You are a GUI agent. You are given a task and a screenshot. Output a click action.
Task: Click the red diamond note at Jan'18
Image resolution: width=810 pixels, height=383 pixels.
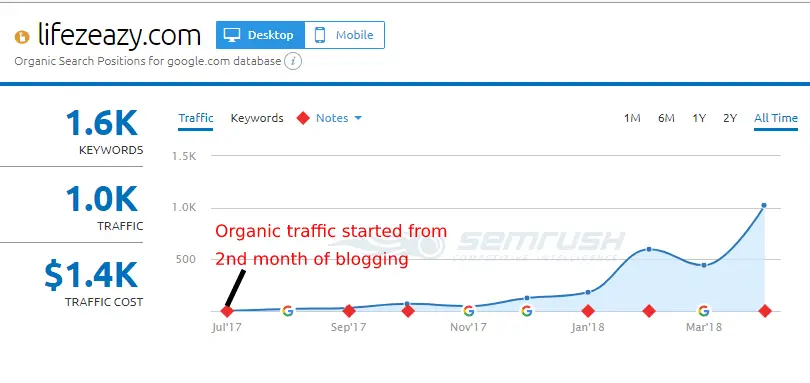[588, 311]
